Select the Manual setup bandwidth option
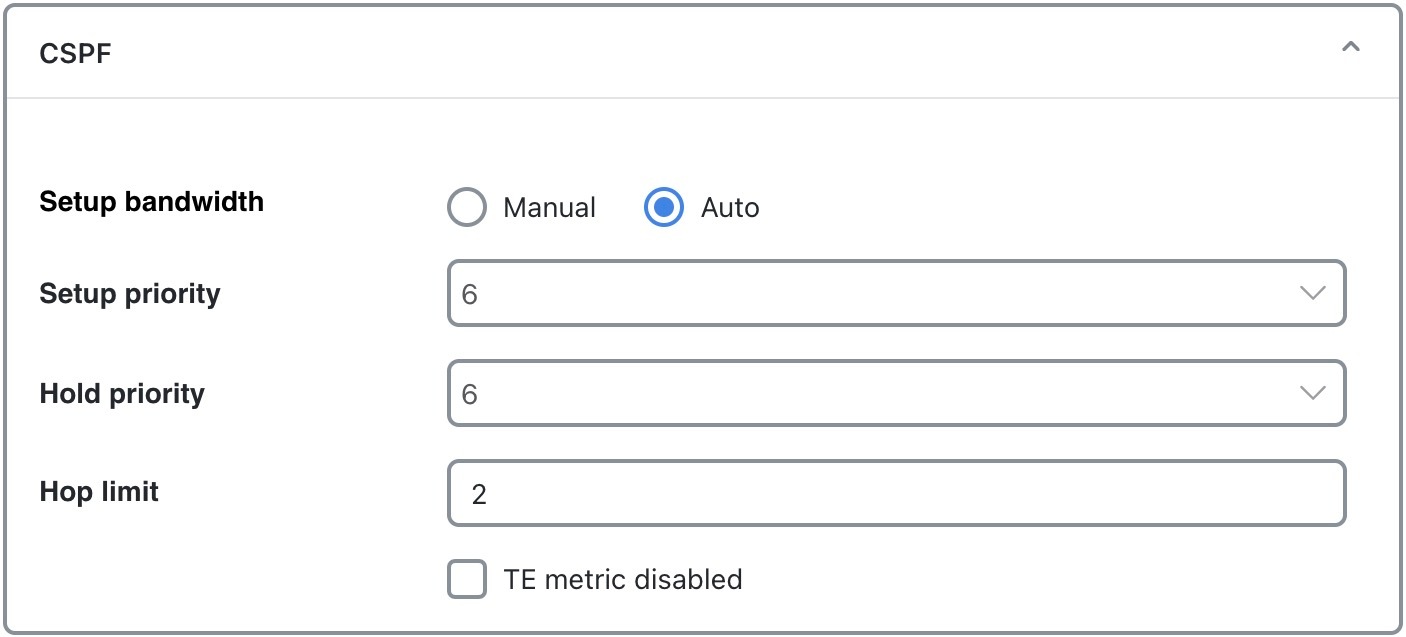Image resolution: width=1406 pixels, height=637 pixels. 466,207
